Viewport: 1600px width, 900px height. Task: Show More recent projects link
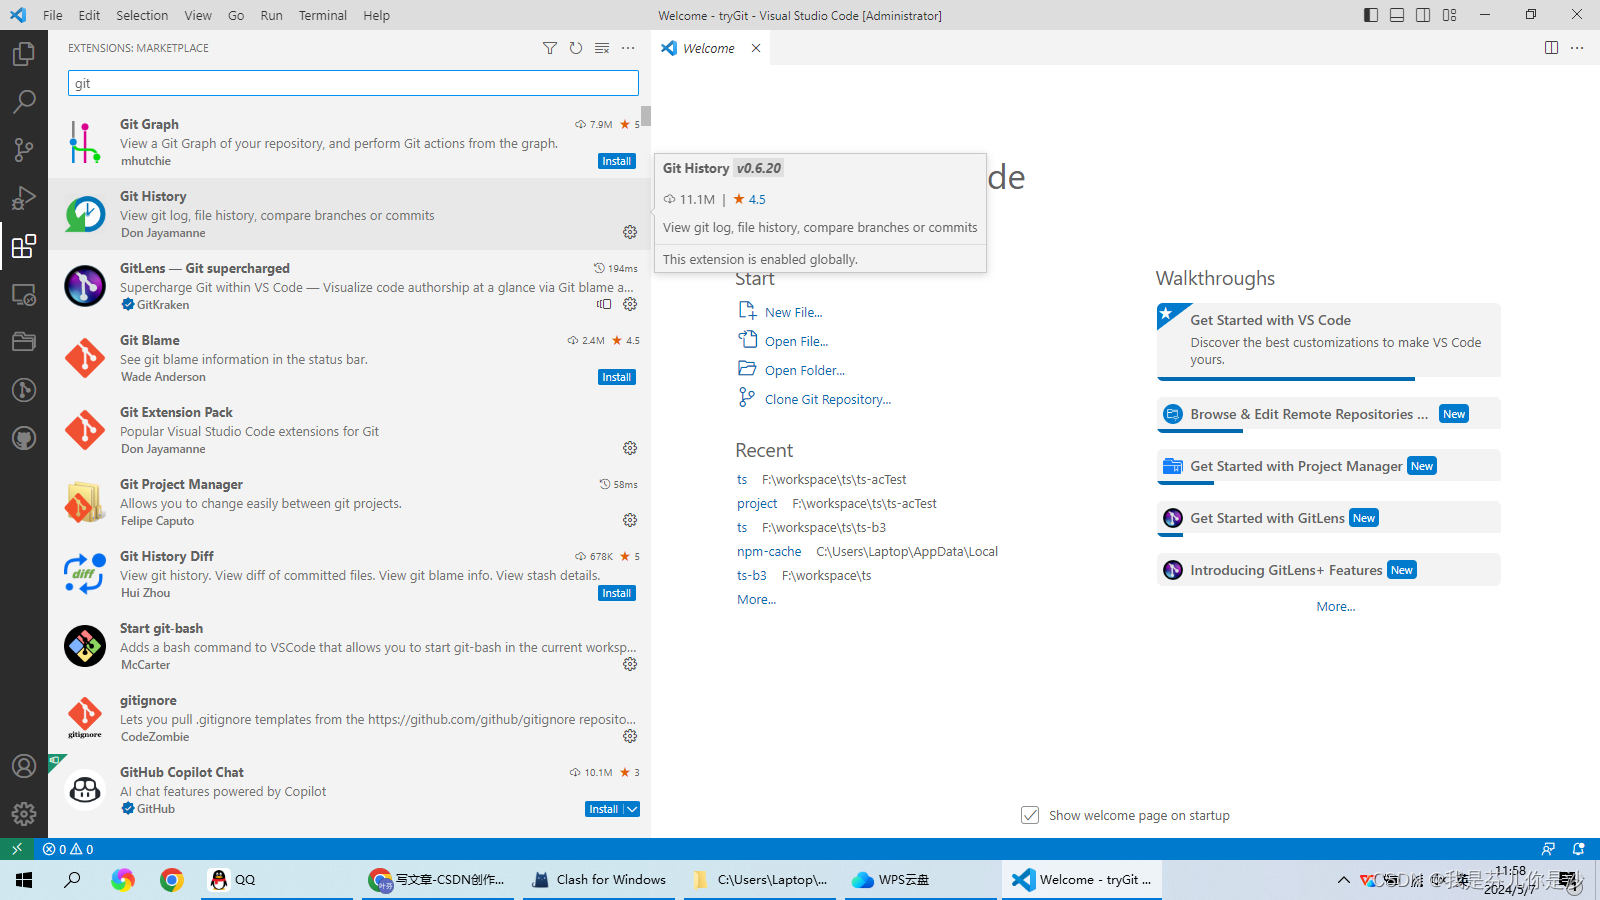click(x=756, y=599)
